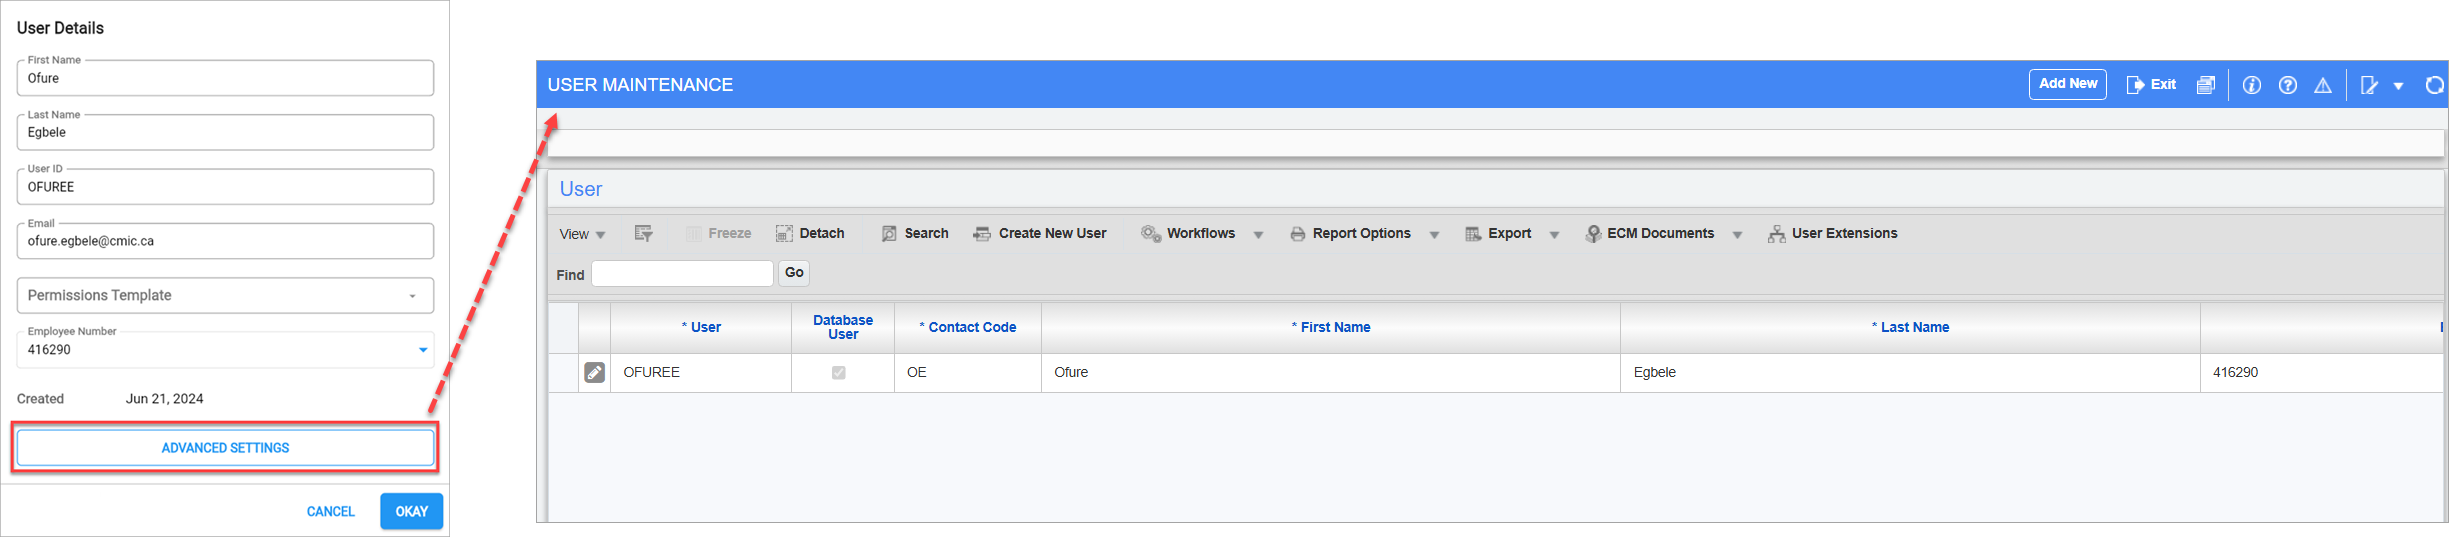2449x537 pixels.
Task: Click the query-by-example icon next to View
Action: [643, 233]
